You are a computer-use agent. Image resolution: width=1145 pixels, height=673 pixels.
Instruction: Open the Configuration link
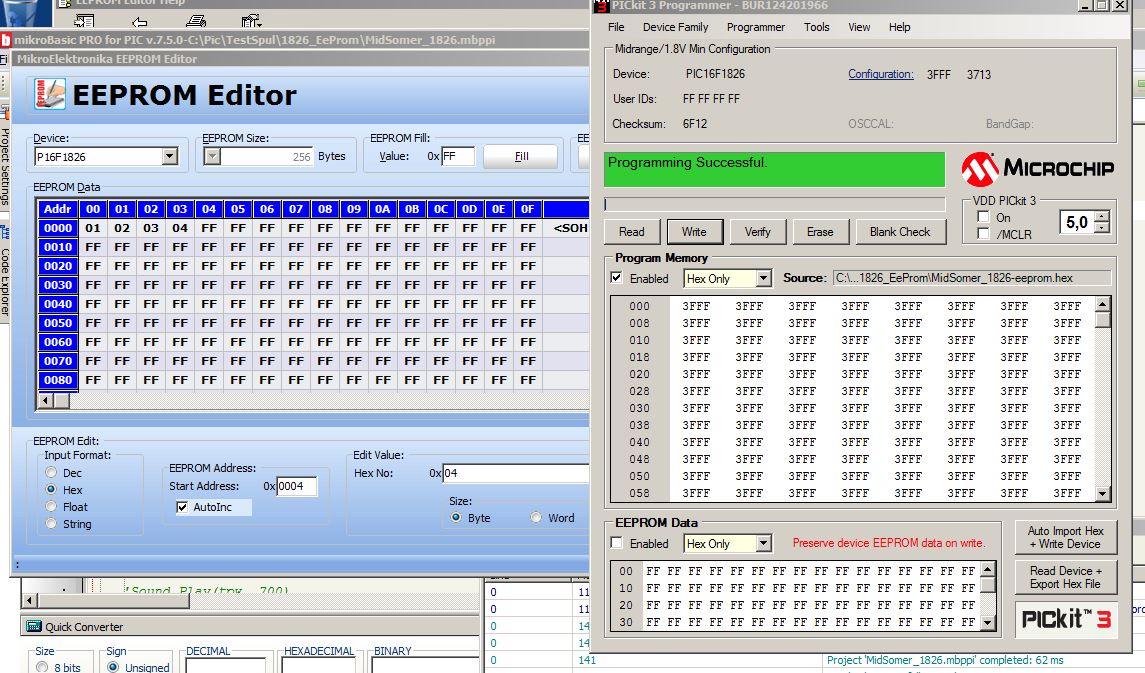[x=881, y=74]
